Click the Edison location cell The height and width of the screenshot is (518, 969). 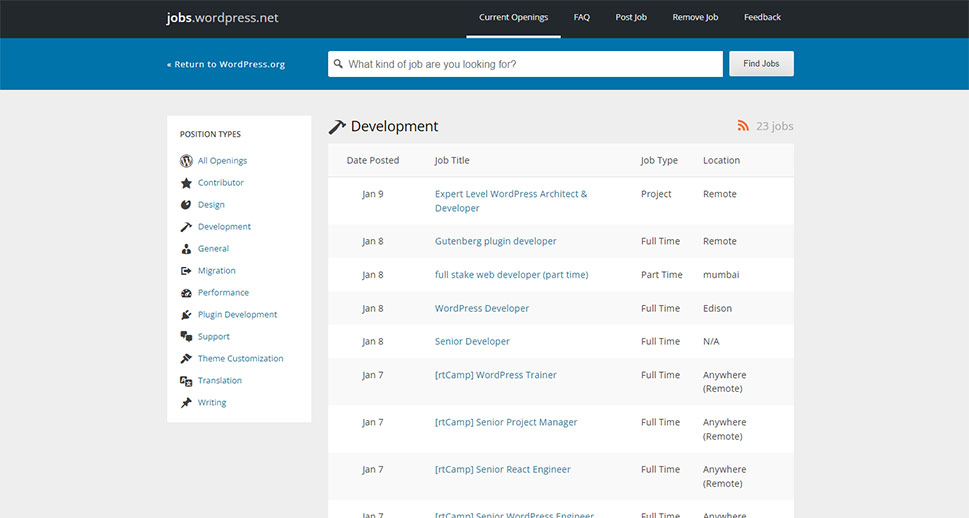(x=717, y=308)
